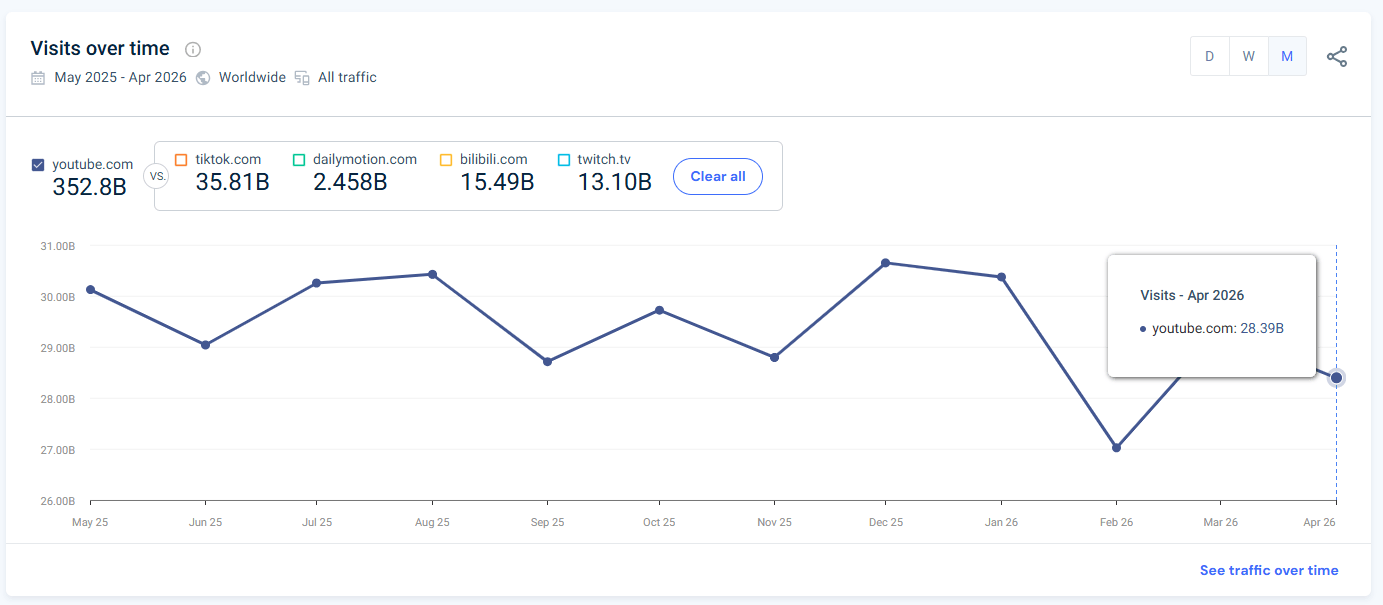Viewport: 1383px width, 605px height.
Task: Click the Worldwide region label
Action: pos(252,78)
